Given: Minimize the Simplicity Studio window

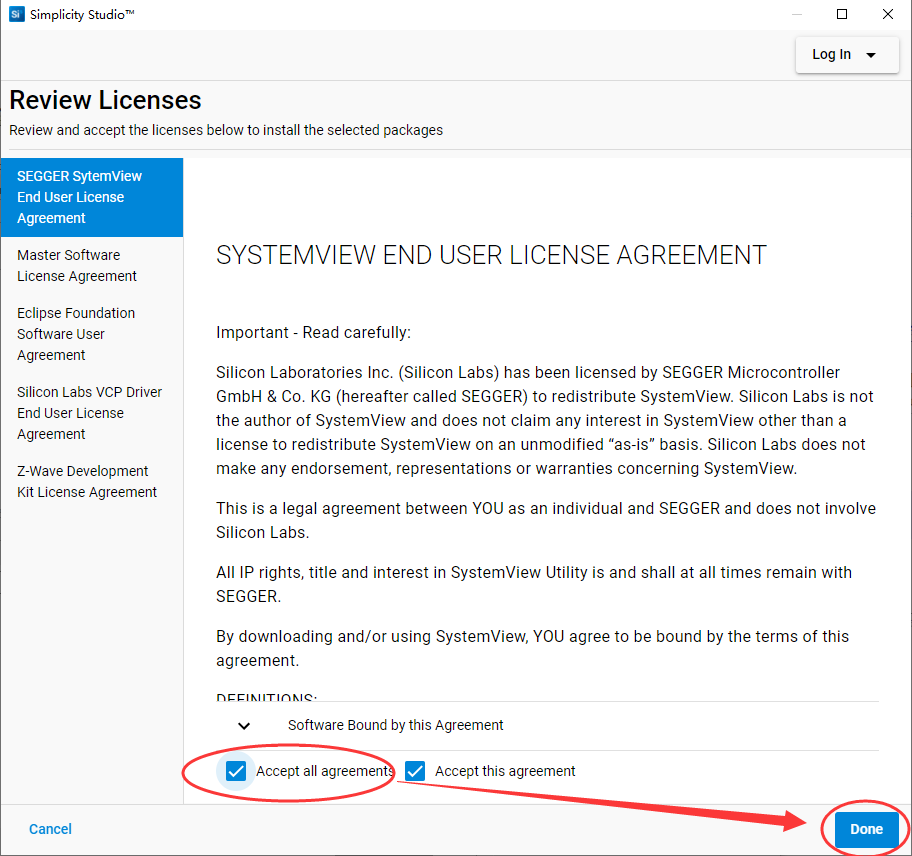Looking at the screenshot, I should pos(797,14).
